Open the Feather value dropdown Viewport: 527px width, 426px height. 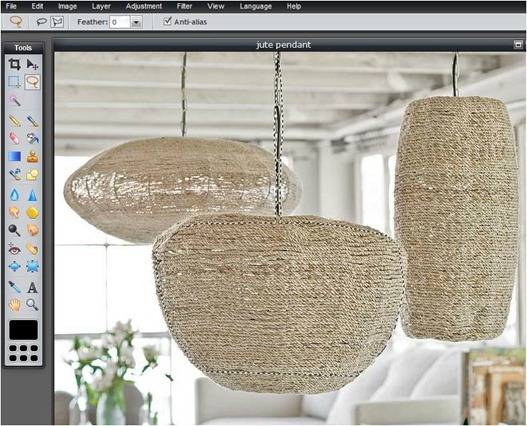(136, 22)
